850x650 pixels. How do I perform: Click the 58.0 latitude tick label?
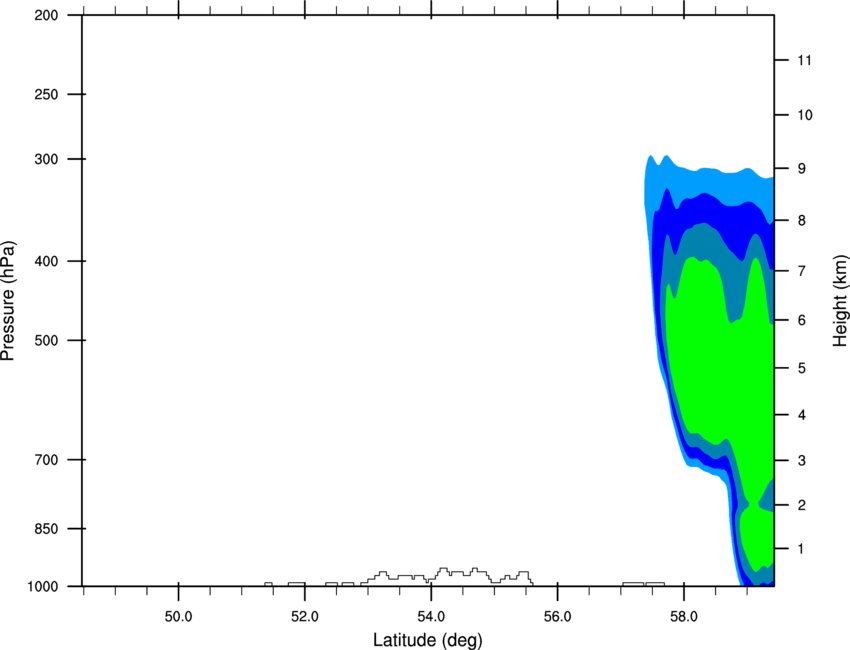point(684,617)
